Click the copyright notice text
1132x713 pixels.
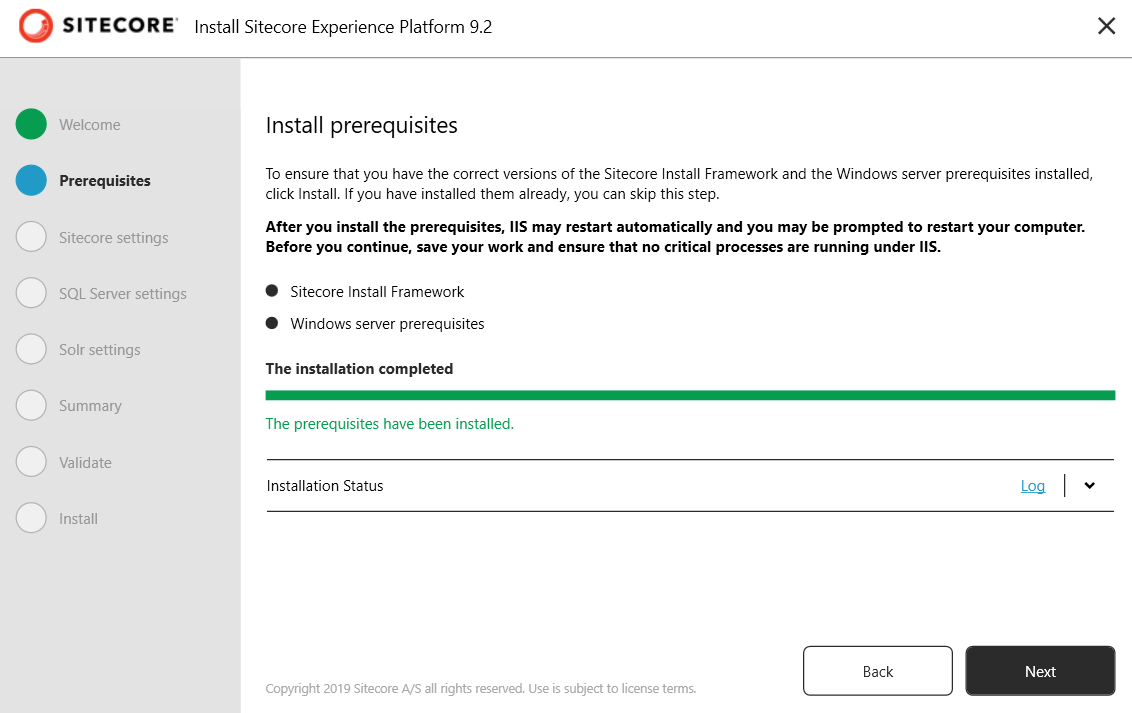tap(481, 688)
